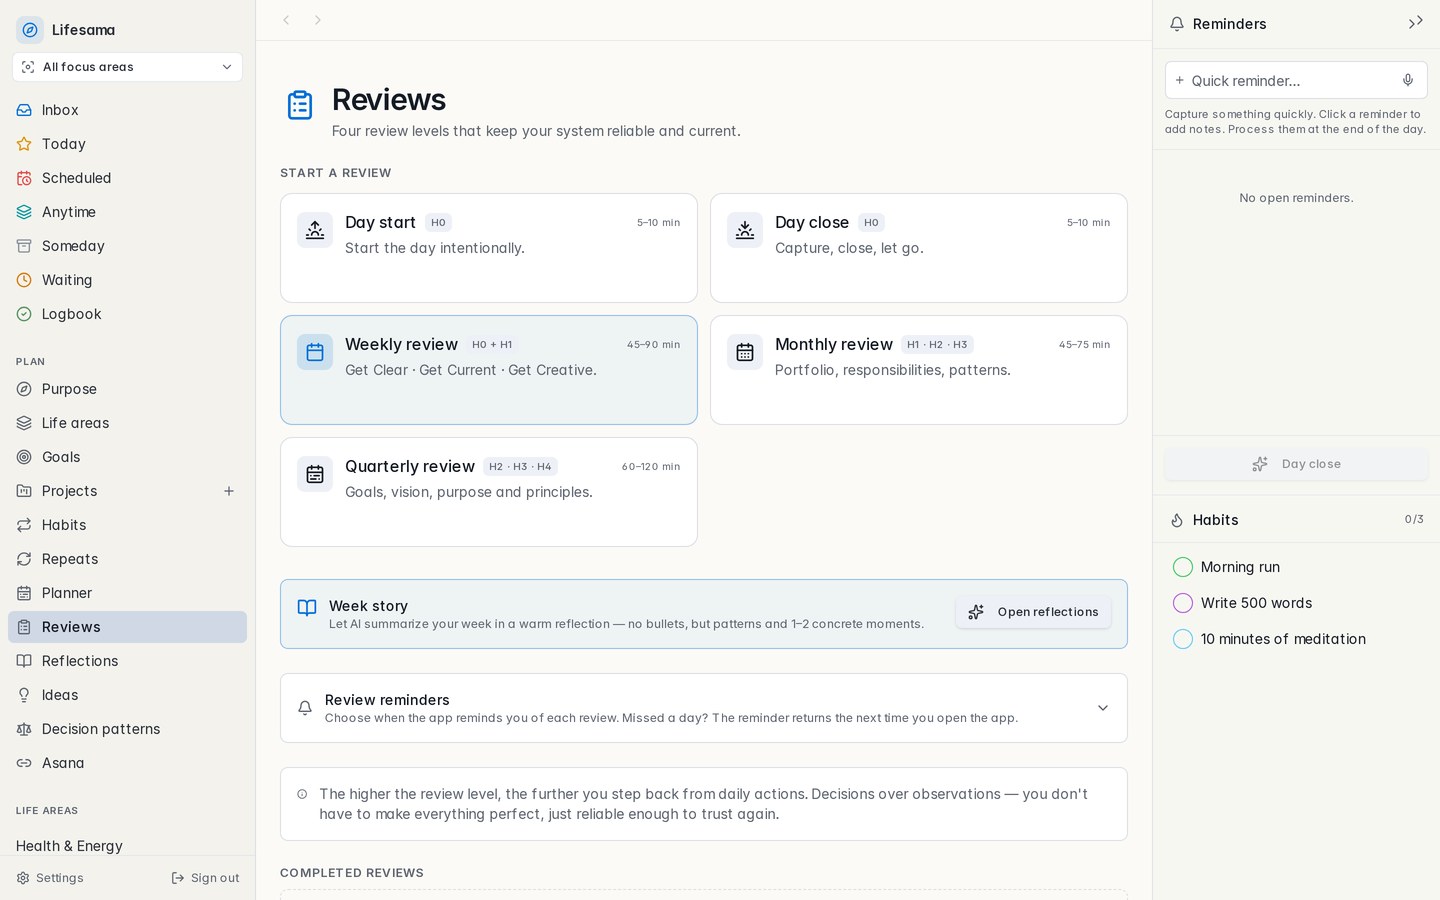Click the Reviews clipboard icon in header
The width and height of the screenshot is (1440, 900).
[300, 105]
